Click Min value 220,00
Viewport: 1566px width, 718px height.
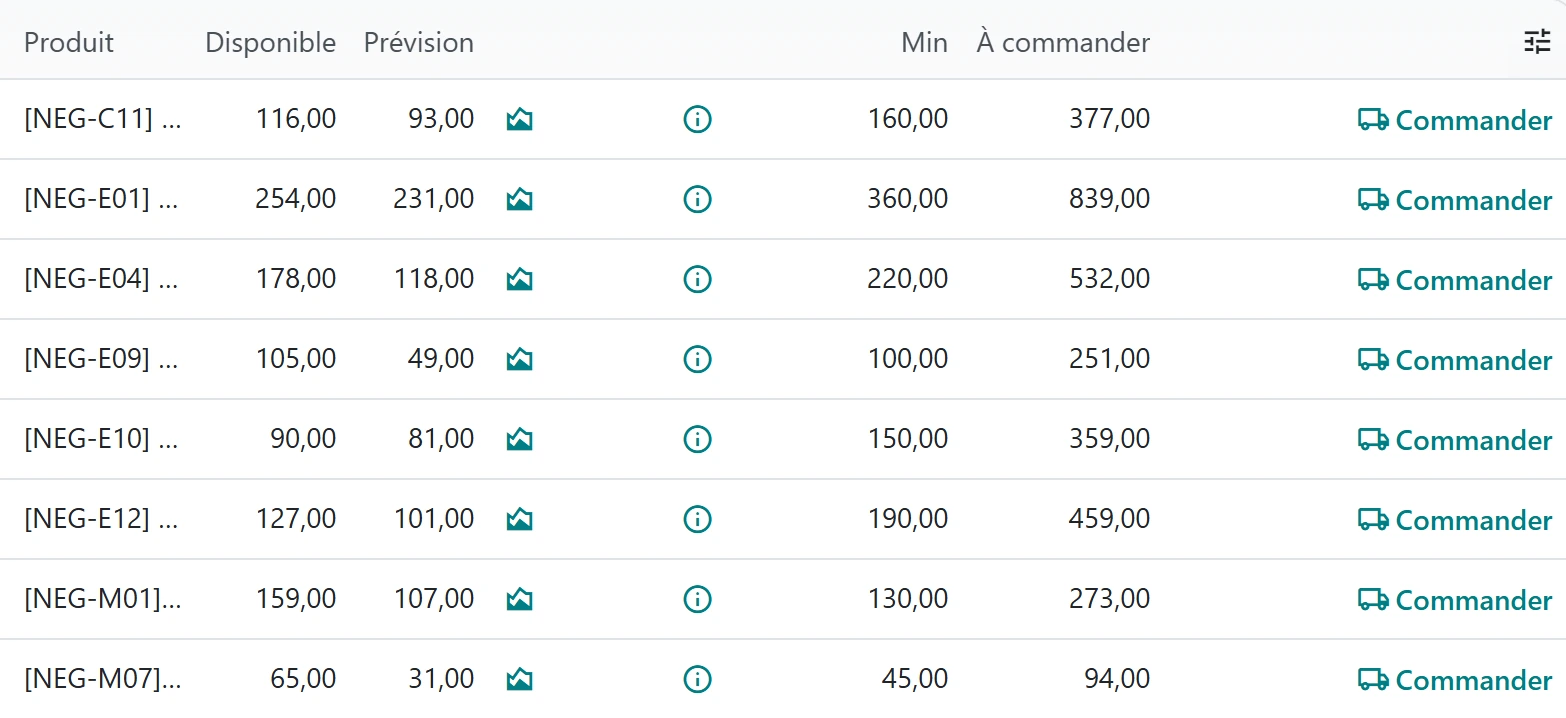click(x=907, y=279)
